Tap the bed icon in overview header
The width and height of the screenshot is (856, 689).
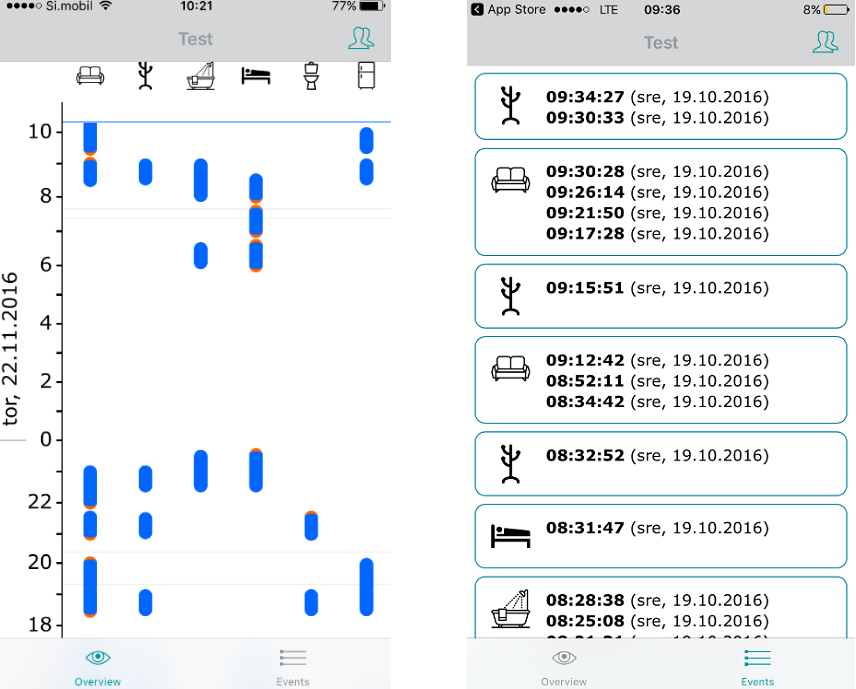pos(256,75)
